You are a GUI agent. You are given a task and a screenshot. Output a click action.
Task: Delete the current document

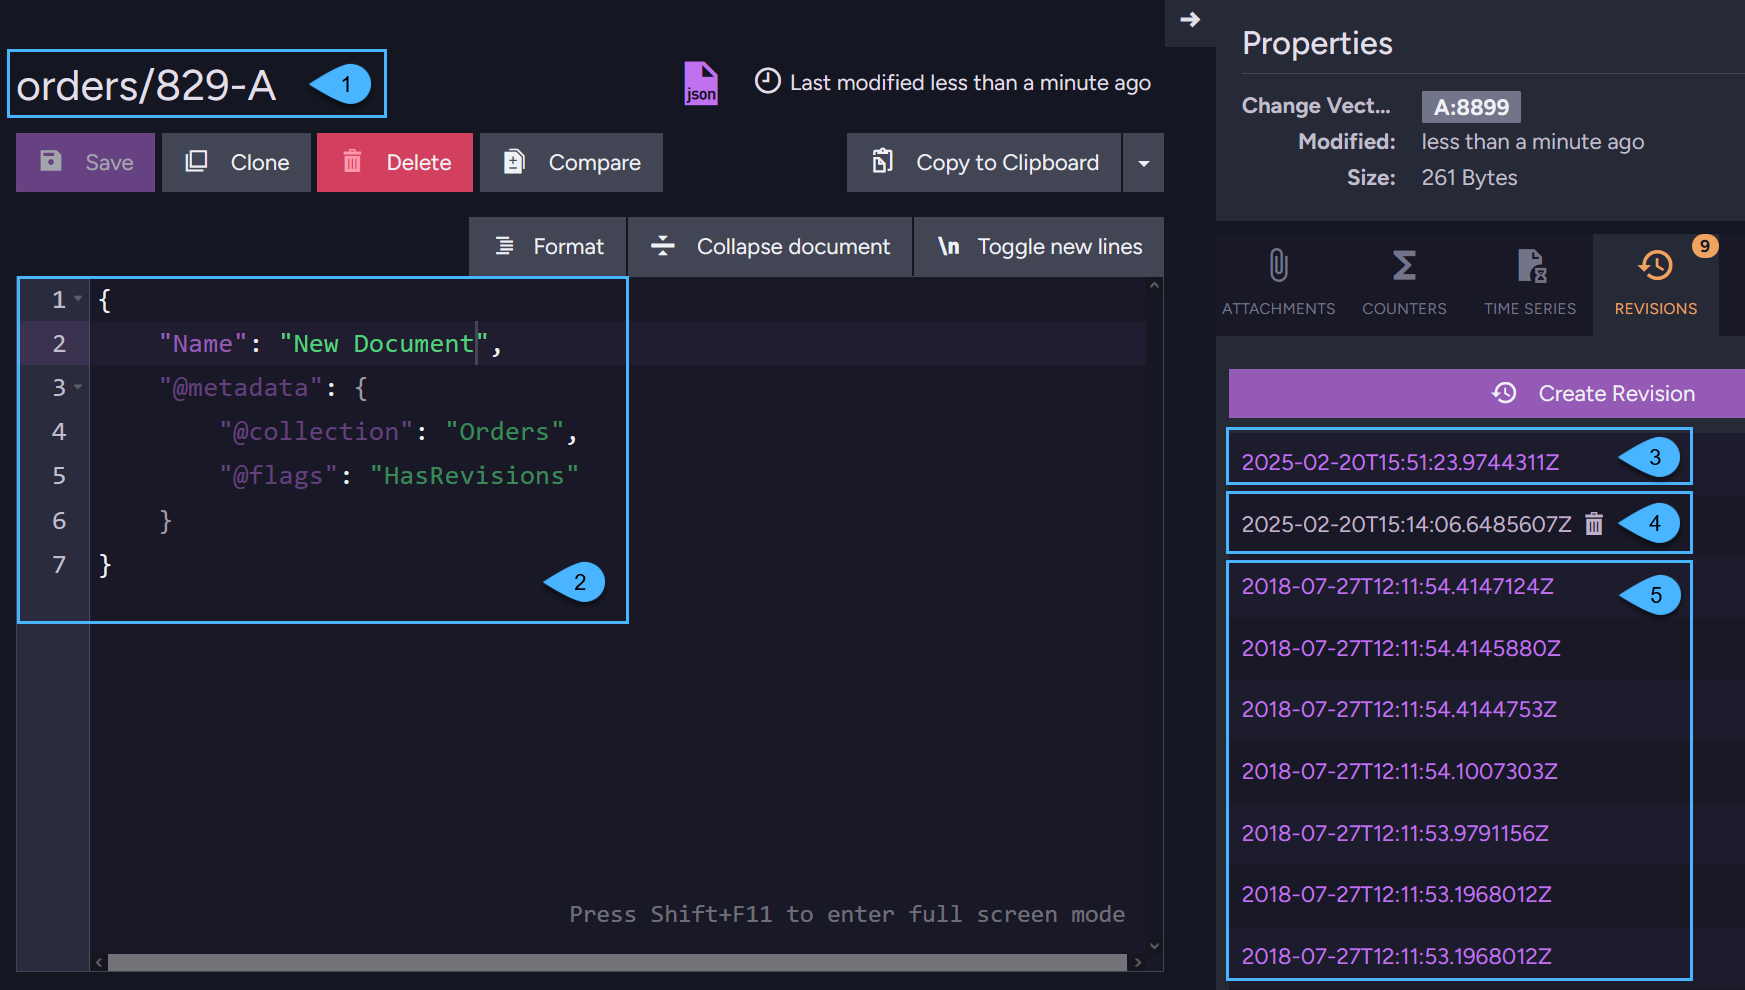[395, 162]
